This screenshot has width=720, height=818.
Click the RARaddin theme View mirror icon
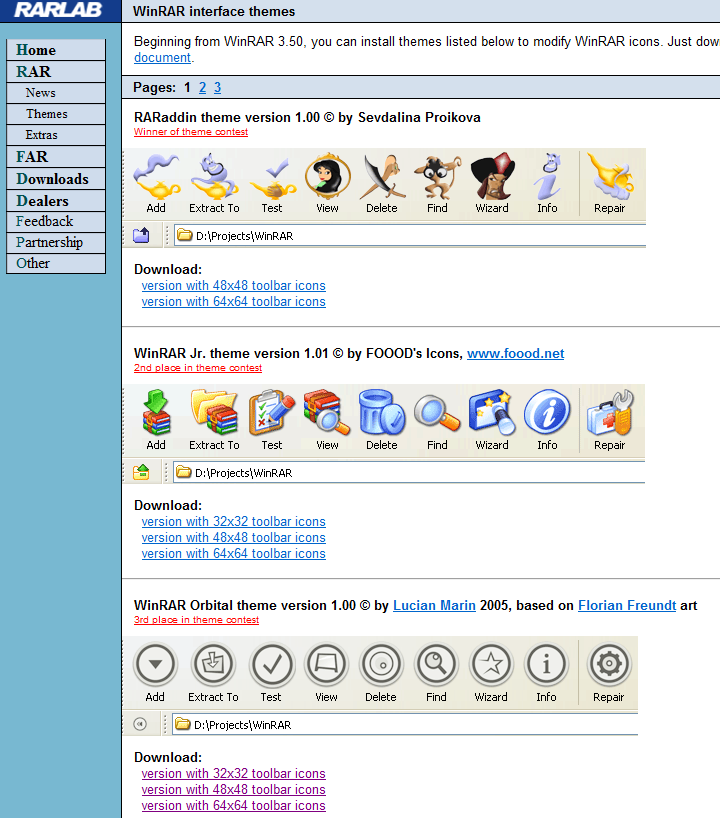click(328, 176)
